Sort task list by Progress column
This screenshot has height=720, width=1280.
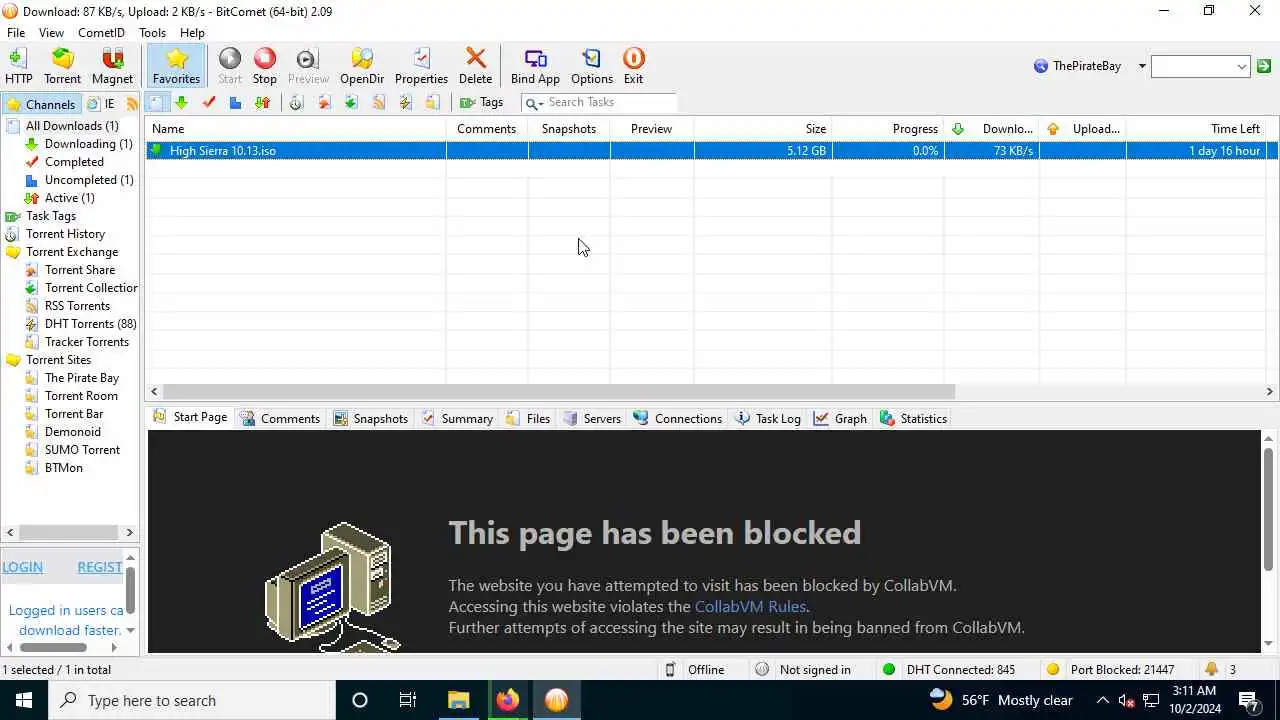pyautogui.click(x=888, y=129)
